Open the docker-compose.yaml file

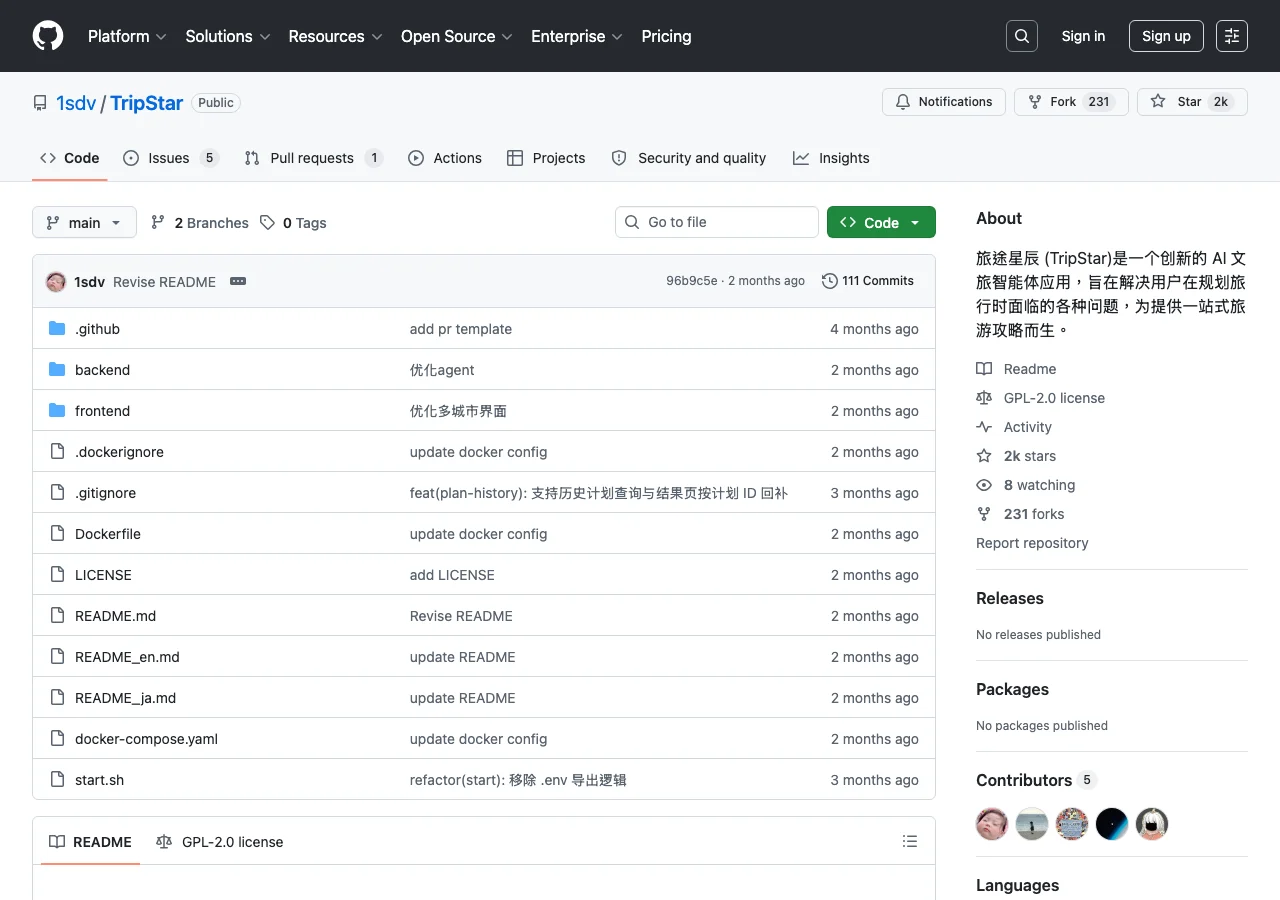(x=146, y=739)
